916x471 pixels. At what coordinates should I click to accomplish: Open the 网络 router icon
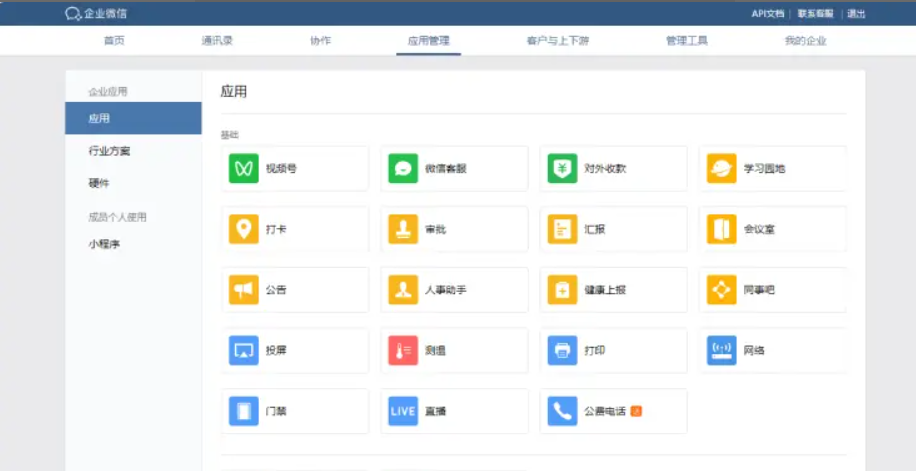721,351
